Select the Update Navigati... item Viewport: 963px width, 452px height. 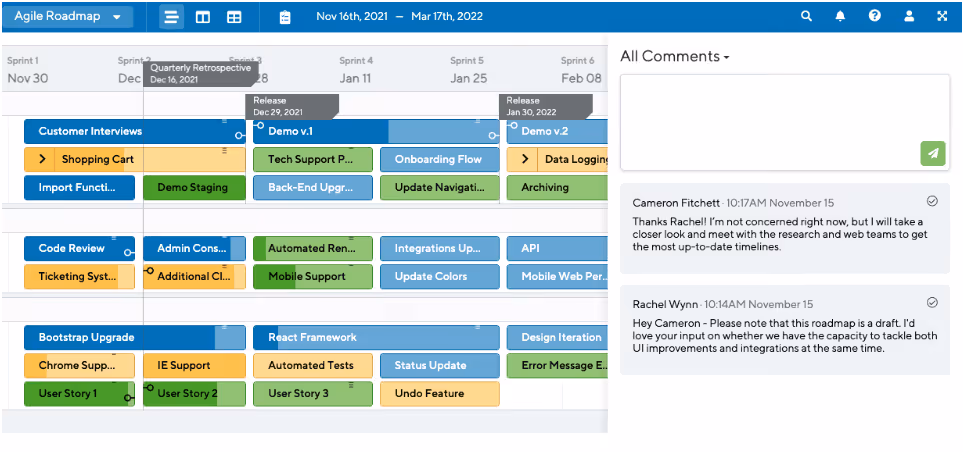click(440, 187)
